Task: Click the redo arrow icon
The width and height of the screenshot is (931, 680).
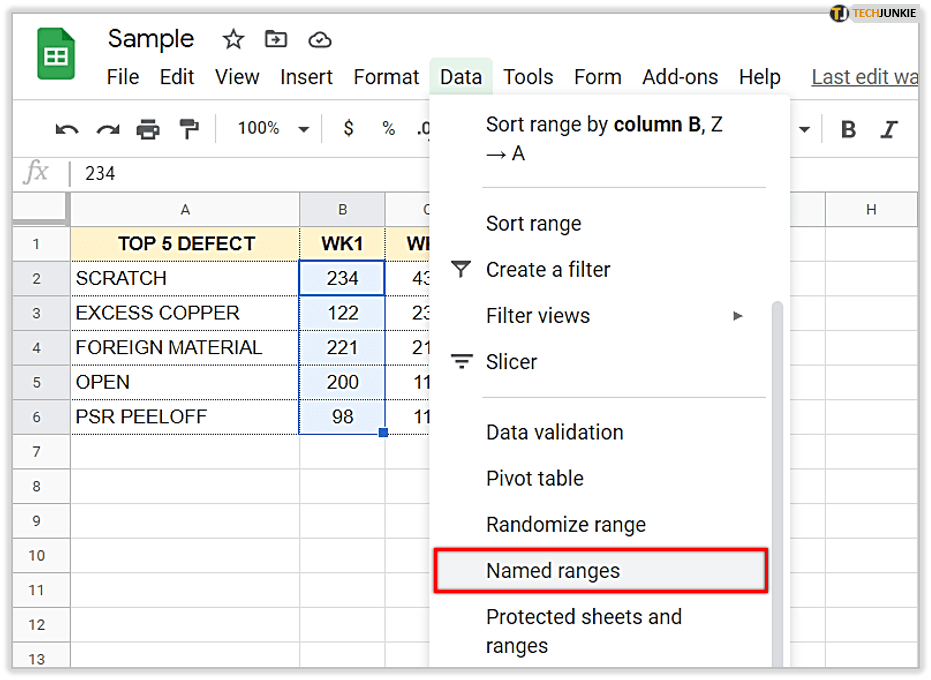Action: [x=107, y=129]
